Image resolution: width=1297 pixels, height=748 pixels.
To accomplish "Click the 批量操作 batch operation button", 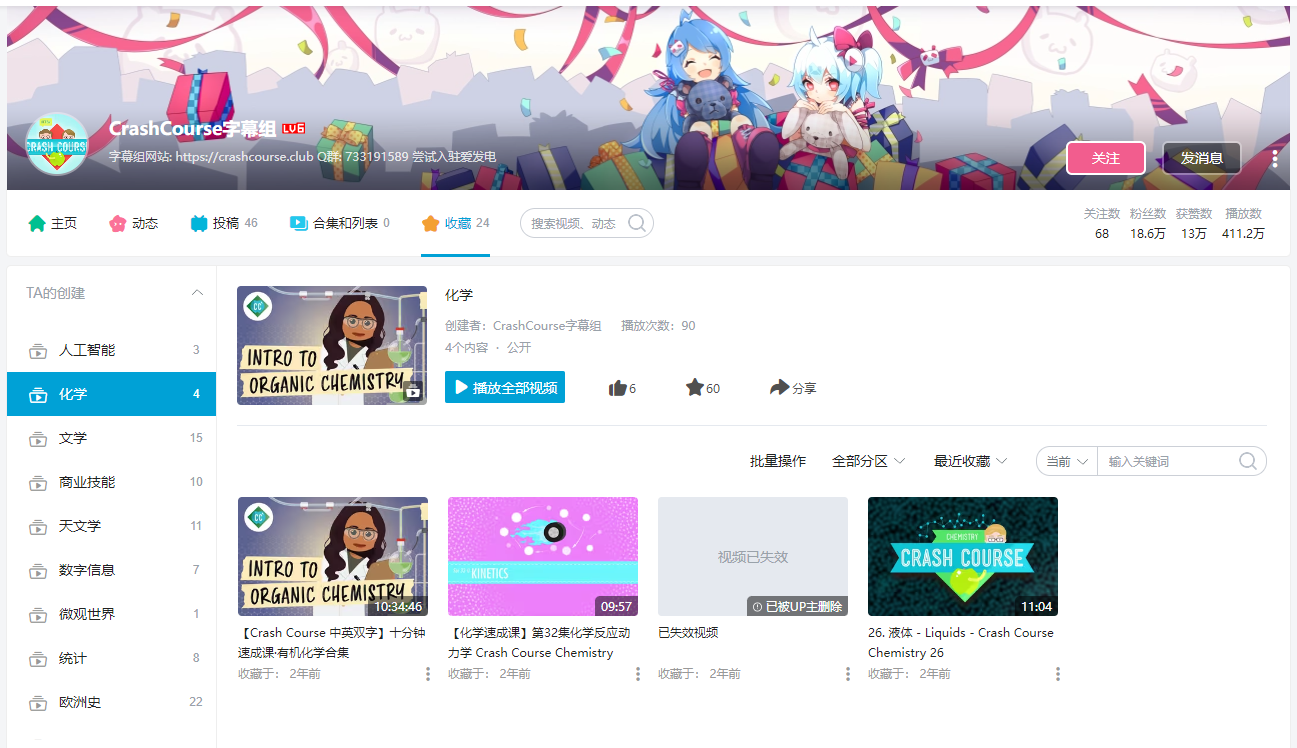I will pos(778,461).
